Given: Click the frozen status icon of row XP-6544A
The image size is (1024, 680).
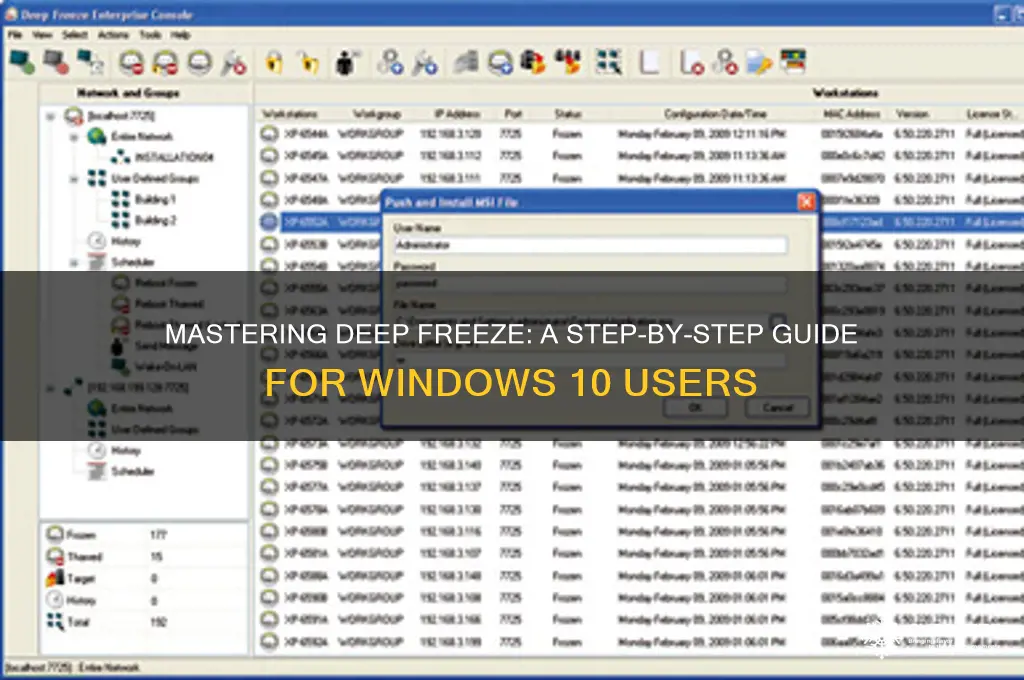Looking at the screenshot, I should coord(269,134).
